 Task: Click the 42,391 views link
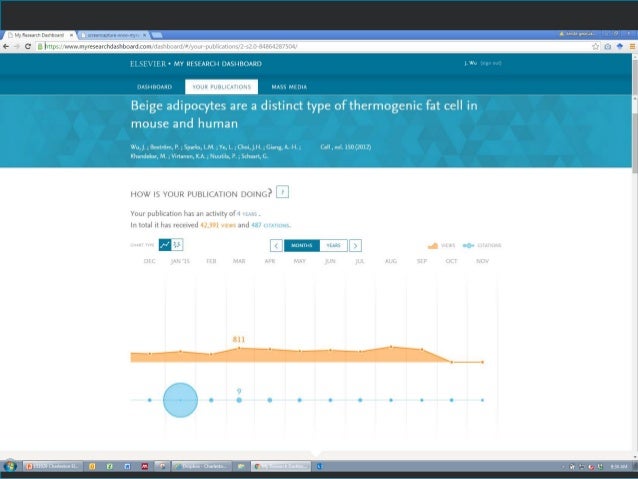[218, 225]
